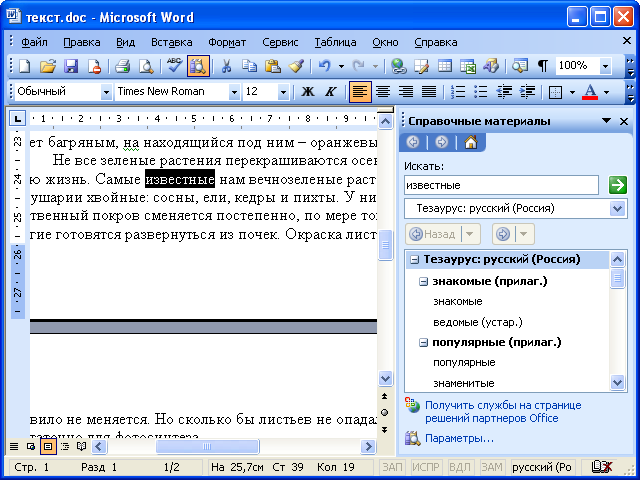Undo the last action

pyautogui.click(x=324, y=66)
